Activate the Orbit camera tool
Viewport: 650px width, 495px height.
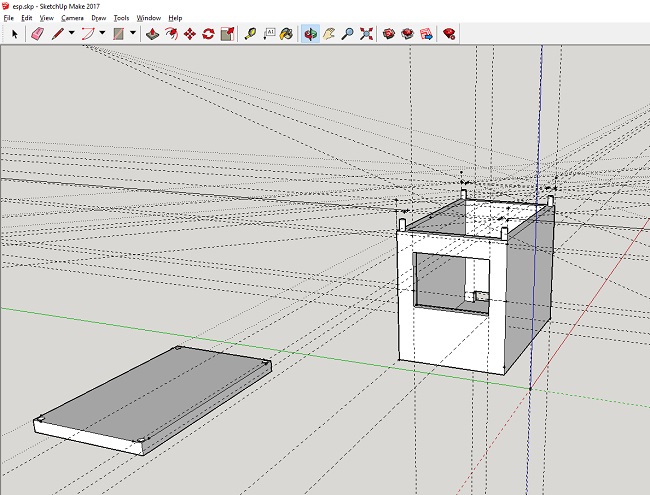(x=309, y=33)
